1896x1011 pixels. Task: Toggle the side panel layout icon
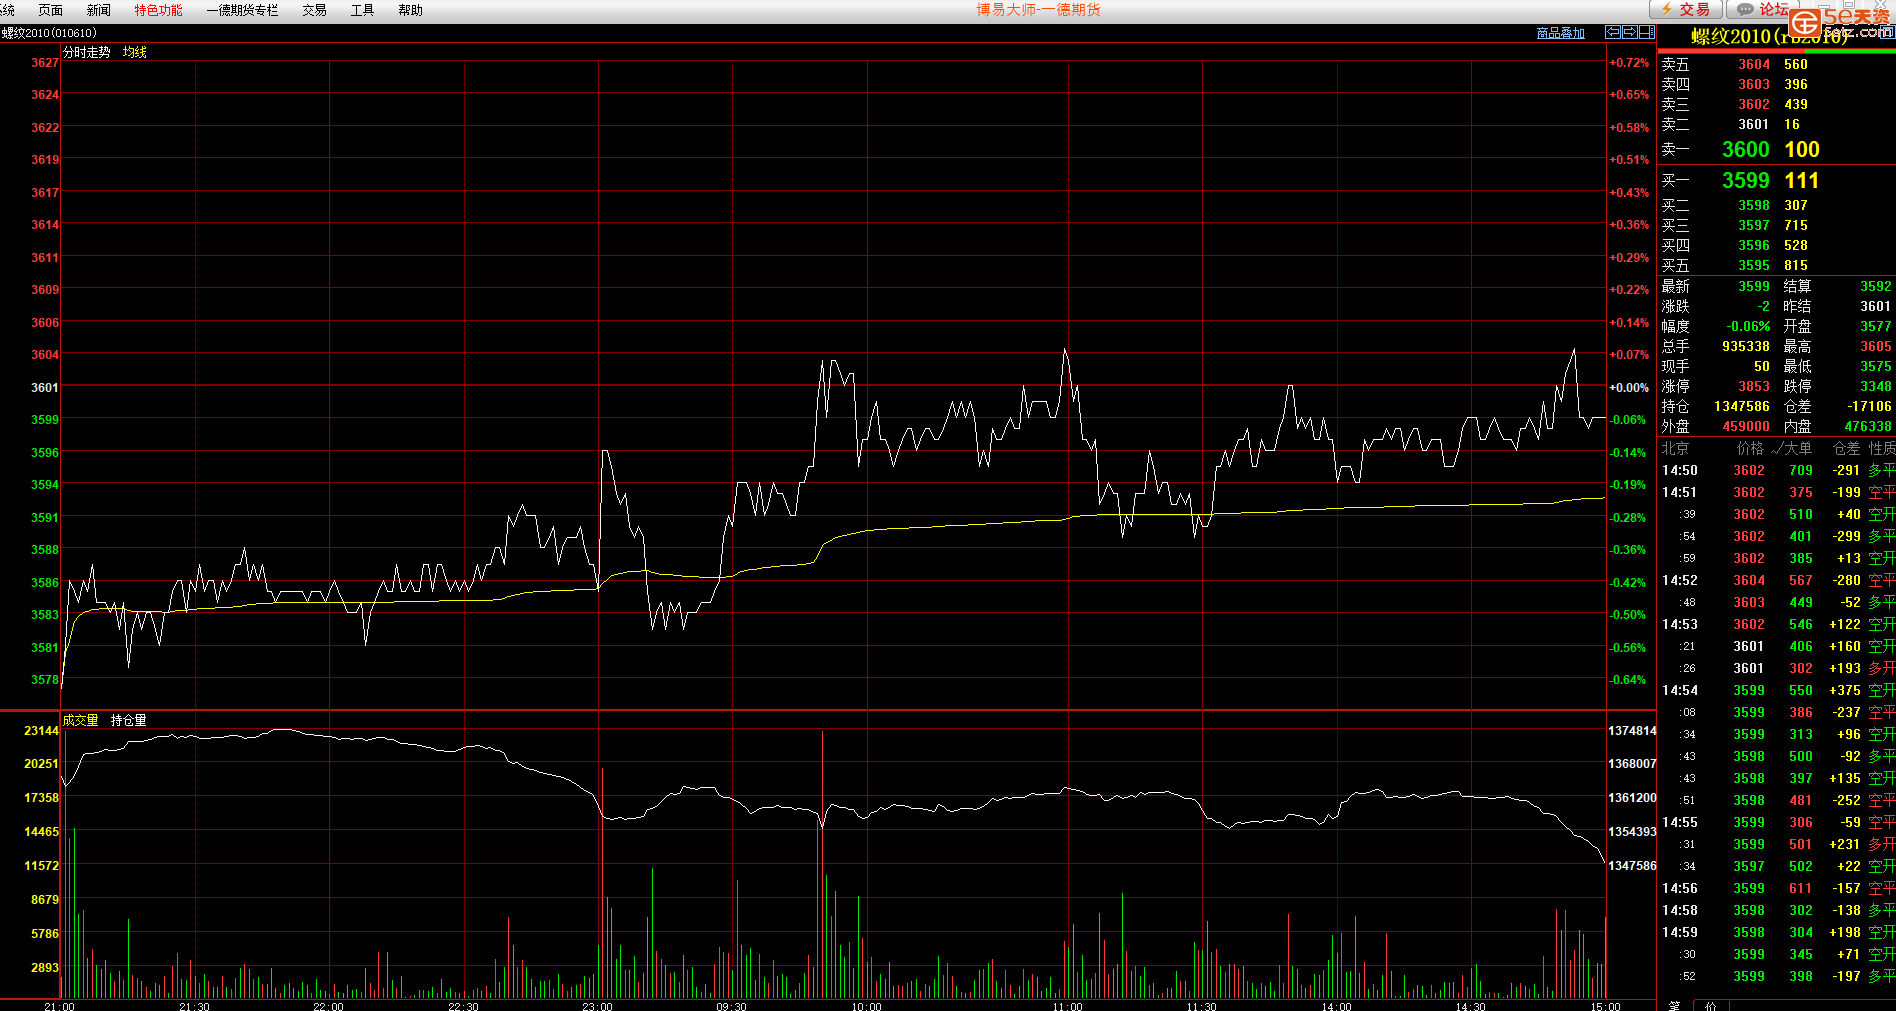[1646, 33]
